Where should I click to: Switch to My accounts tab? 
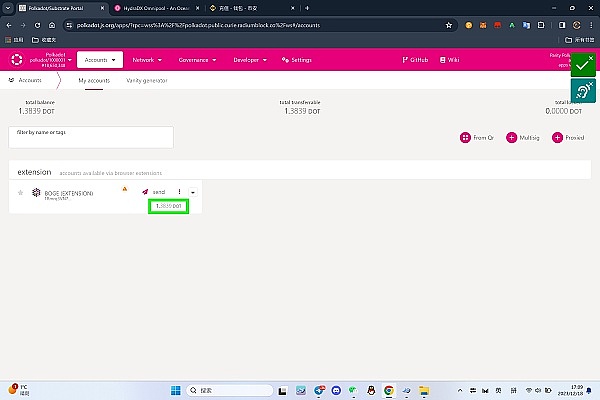(x=94, y=80)
